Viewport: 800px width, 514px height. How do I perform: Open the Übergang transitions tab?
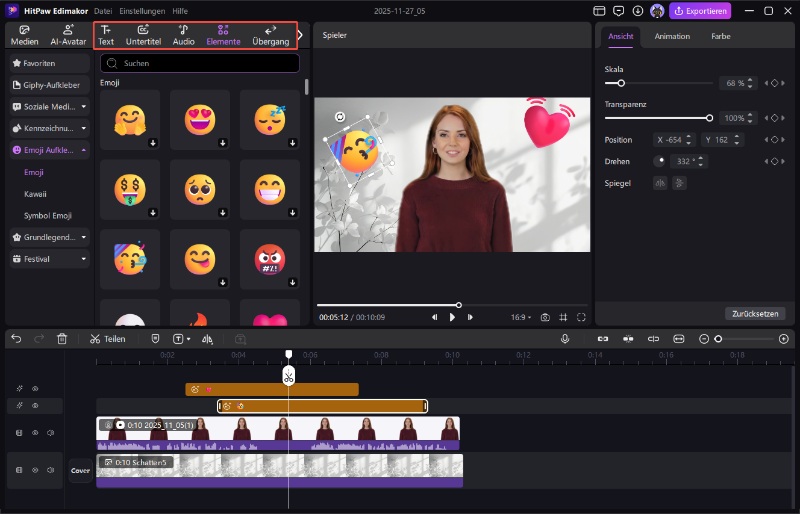(x=270, y=35)
